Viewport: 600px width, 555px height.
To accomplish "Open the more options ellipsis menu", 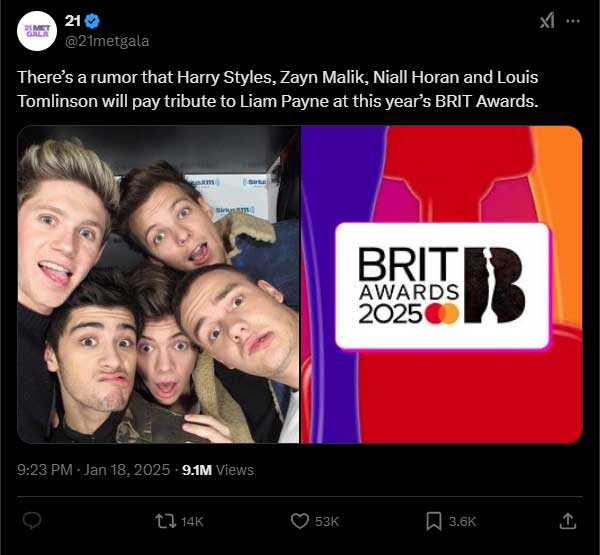I will (x=573, y=21).
